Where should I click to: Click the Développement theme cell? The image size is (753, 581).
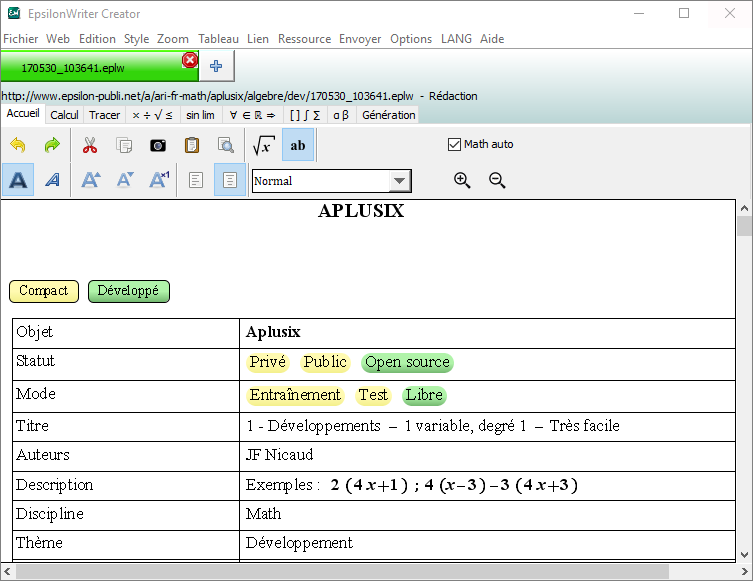click(487, 545)
